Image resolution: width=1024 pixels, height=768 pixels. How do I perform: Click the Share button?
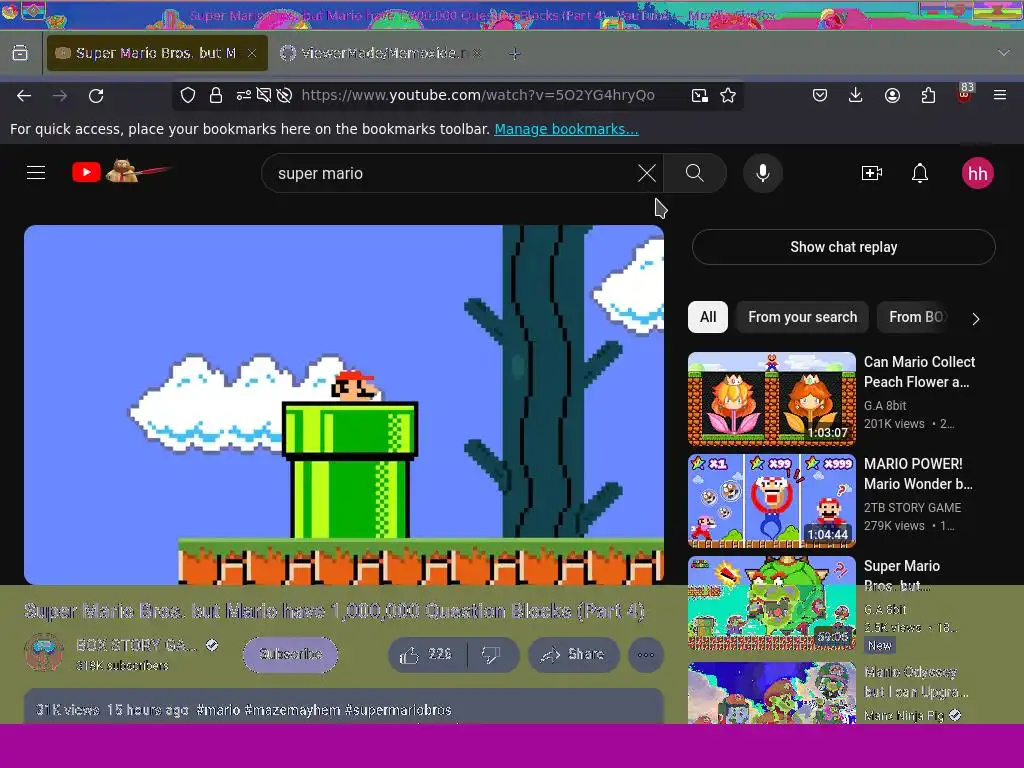(x=573, y=654)
